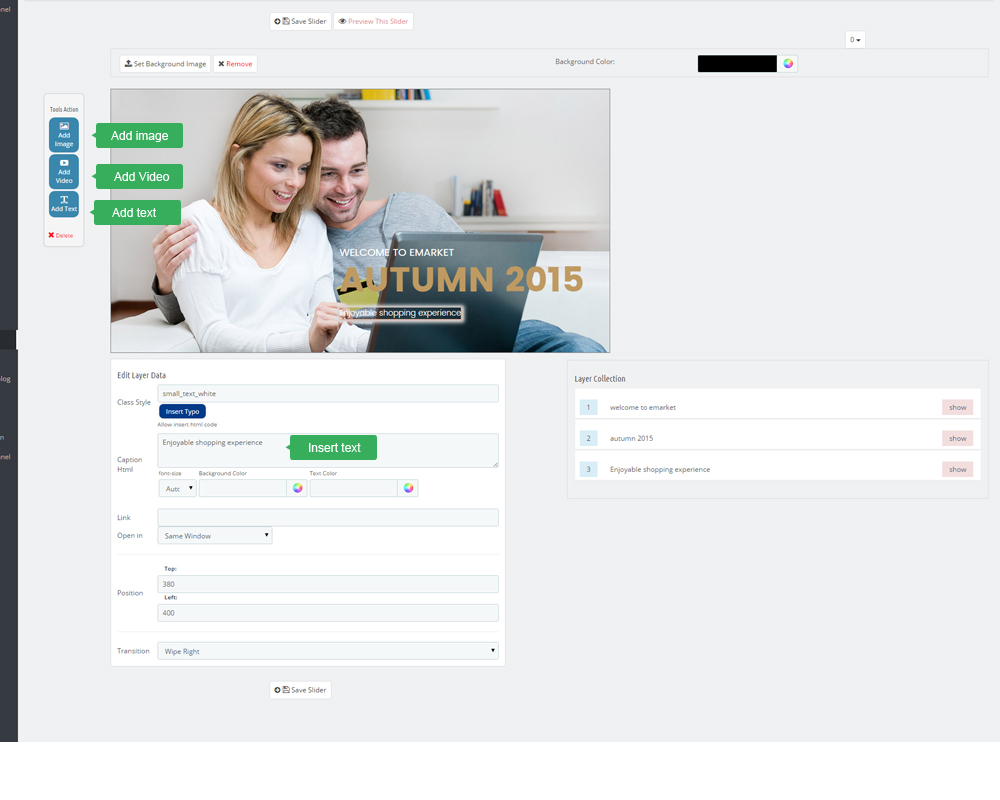Toggle show for 'Enjoyable shopping experience' layer
This screenshot has width=1000, height=800.
[x=957, y=470]
